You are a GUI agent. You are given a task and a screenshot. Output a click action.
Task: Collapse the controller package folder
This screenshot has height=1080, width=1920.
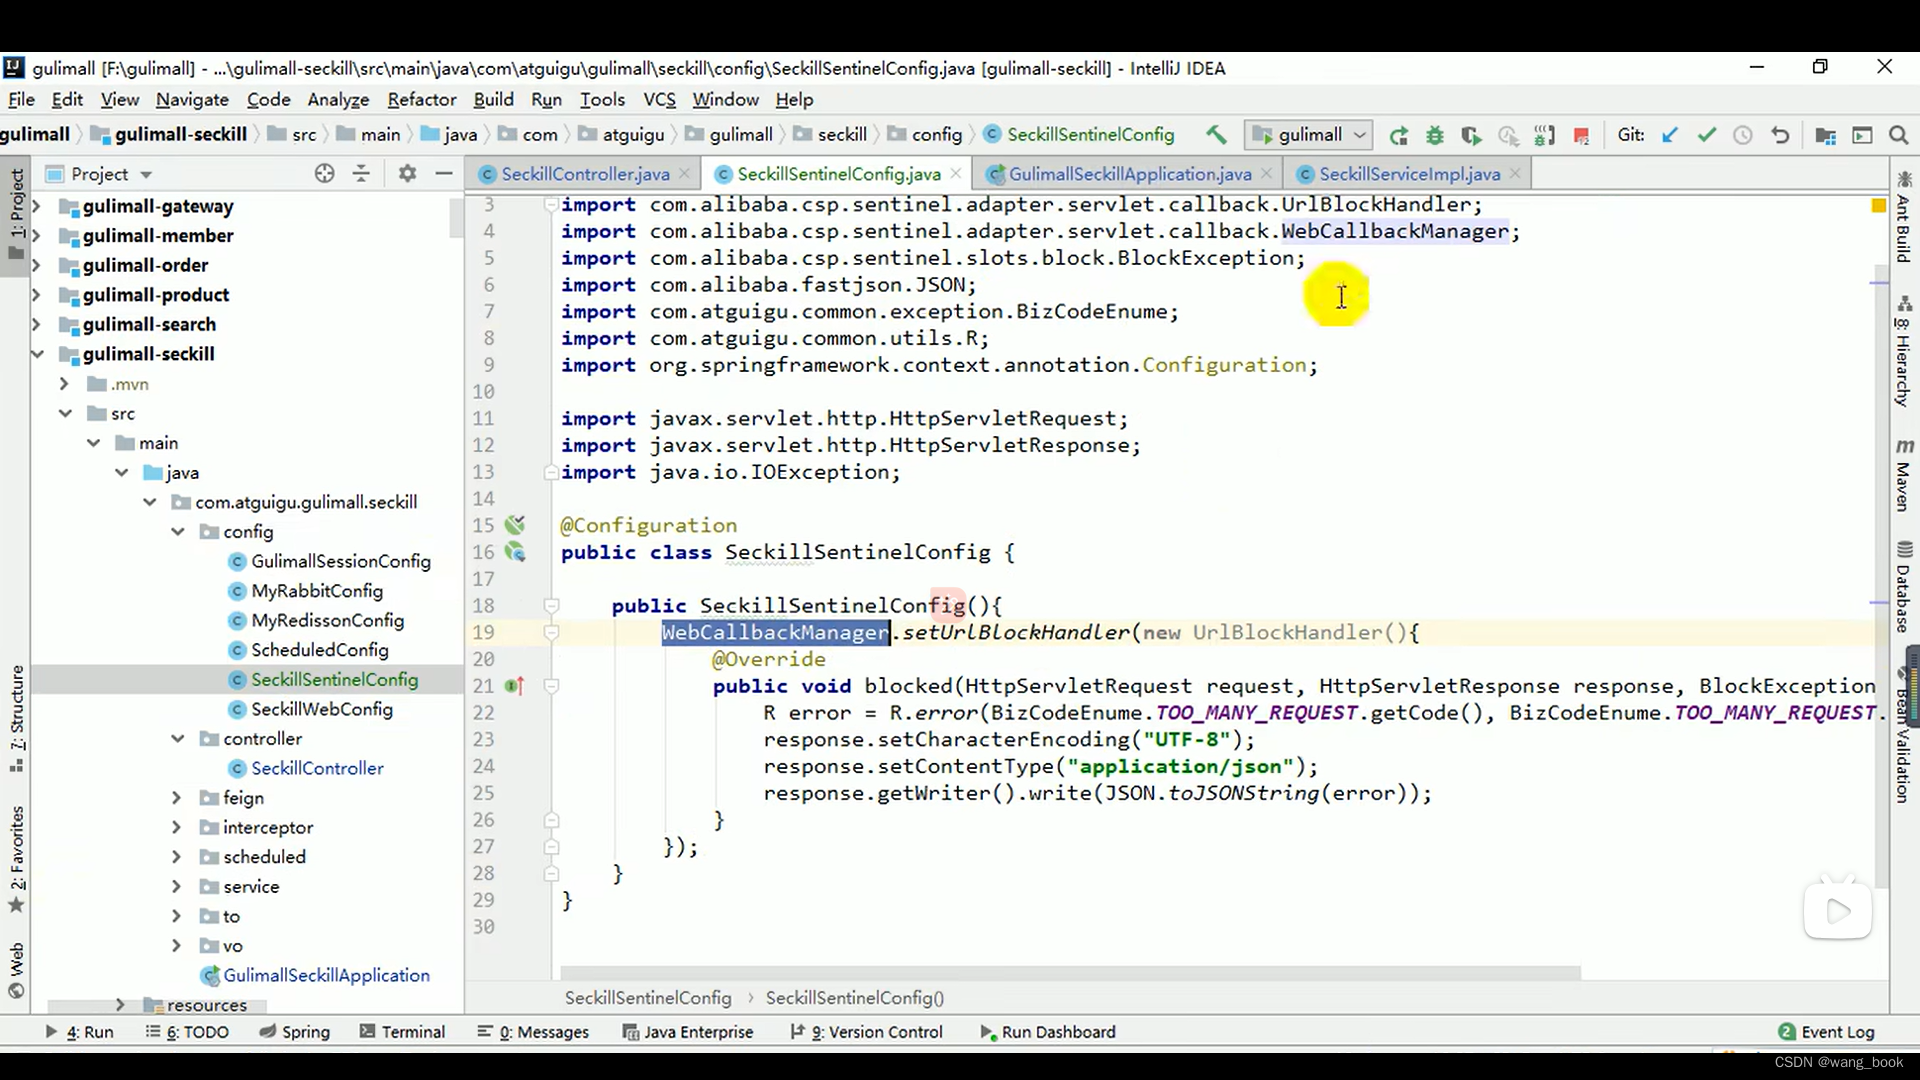[178, 739]
